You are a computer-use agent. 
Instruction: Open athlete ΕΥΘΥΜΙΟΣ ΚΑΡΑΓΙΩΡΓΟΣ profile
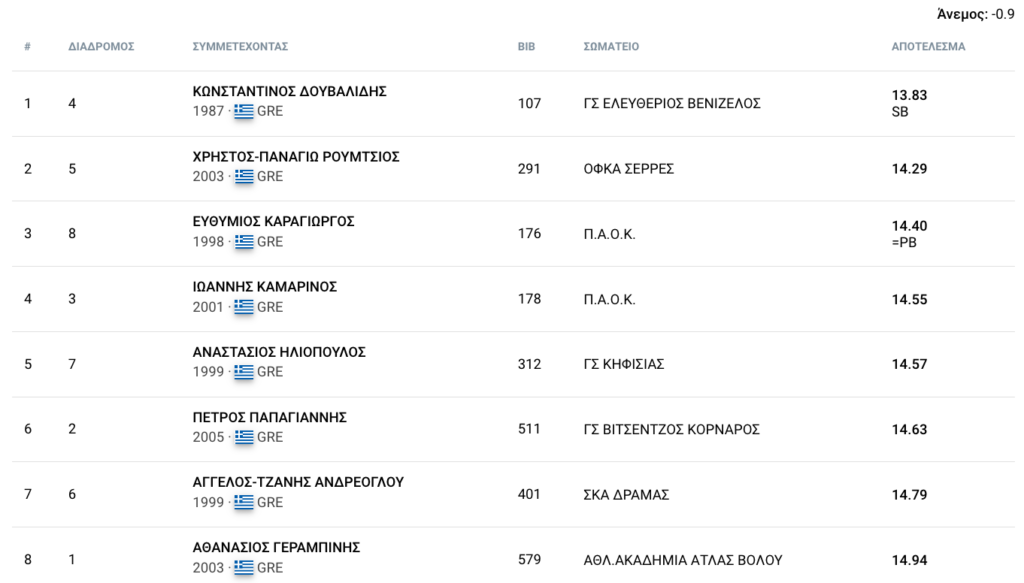(273, 221)
